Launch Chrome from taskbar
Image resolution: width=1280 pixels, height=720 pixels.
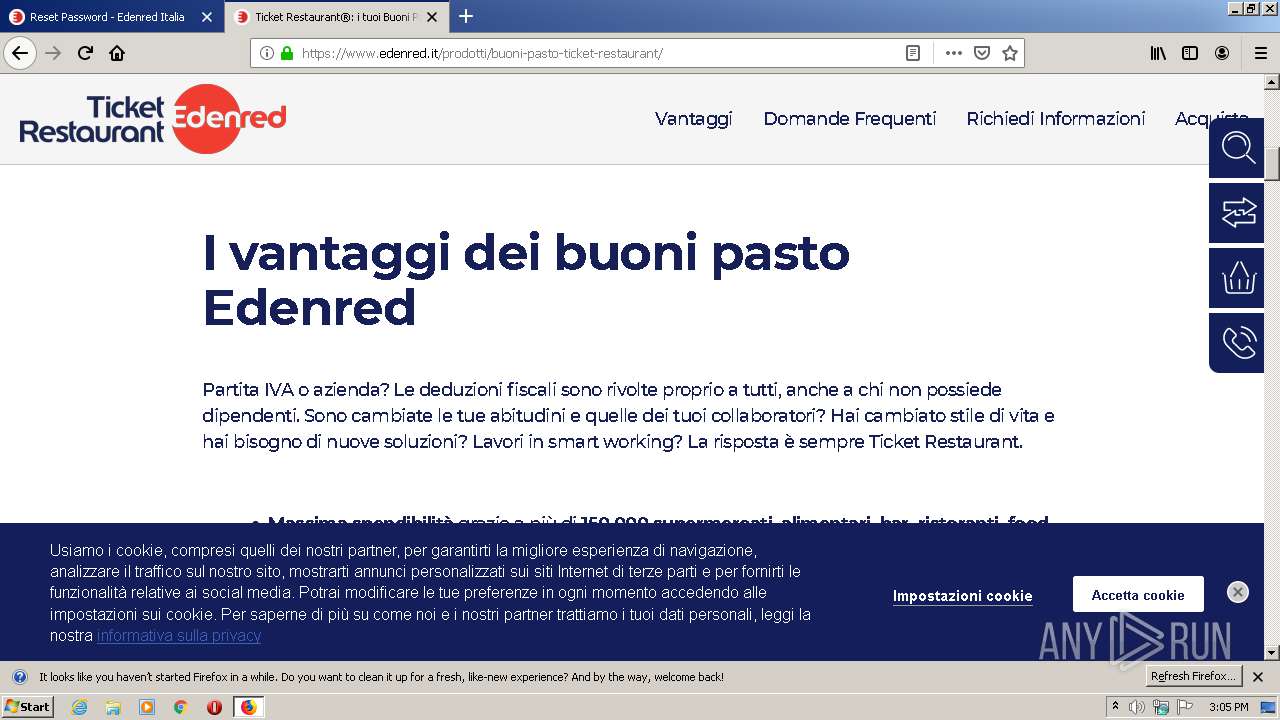point(180,707)
